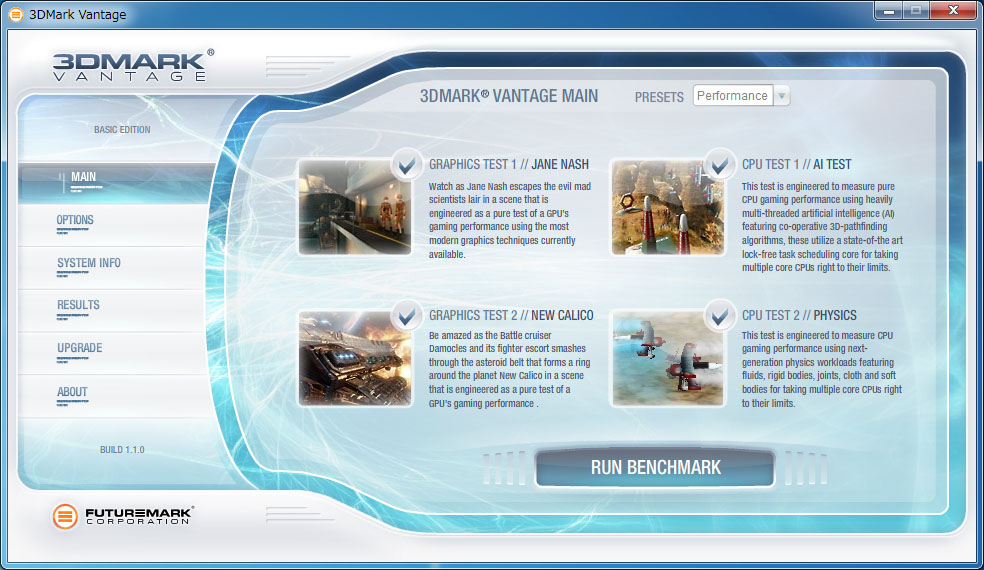Viewport: 984px width, 570px height.
Task: Click the CPU TEST 2 // PHYSICS heading
Action: (799, 315)
